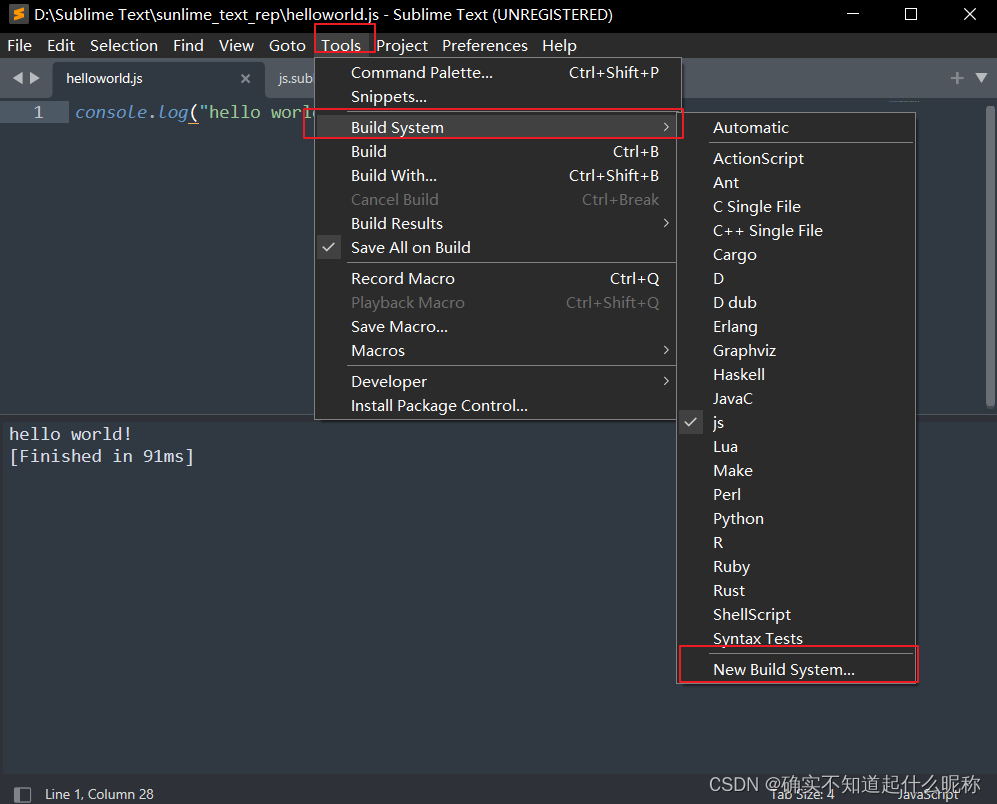This screenshot has height=804, width=997.
Task: Select Save Macro... entry
Action: point(498,326)
